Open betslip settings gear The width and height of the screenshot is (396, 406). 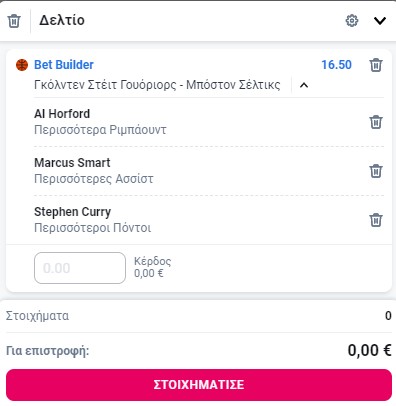(352, 21)
